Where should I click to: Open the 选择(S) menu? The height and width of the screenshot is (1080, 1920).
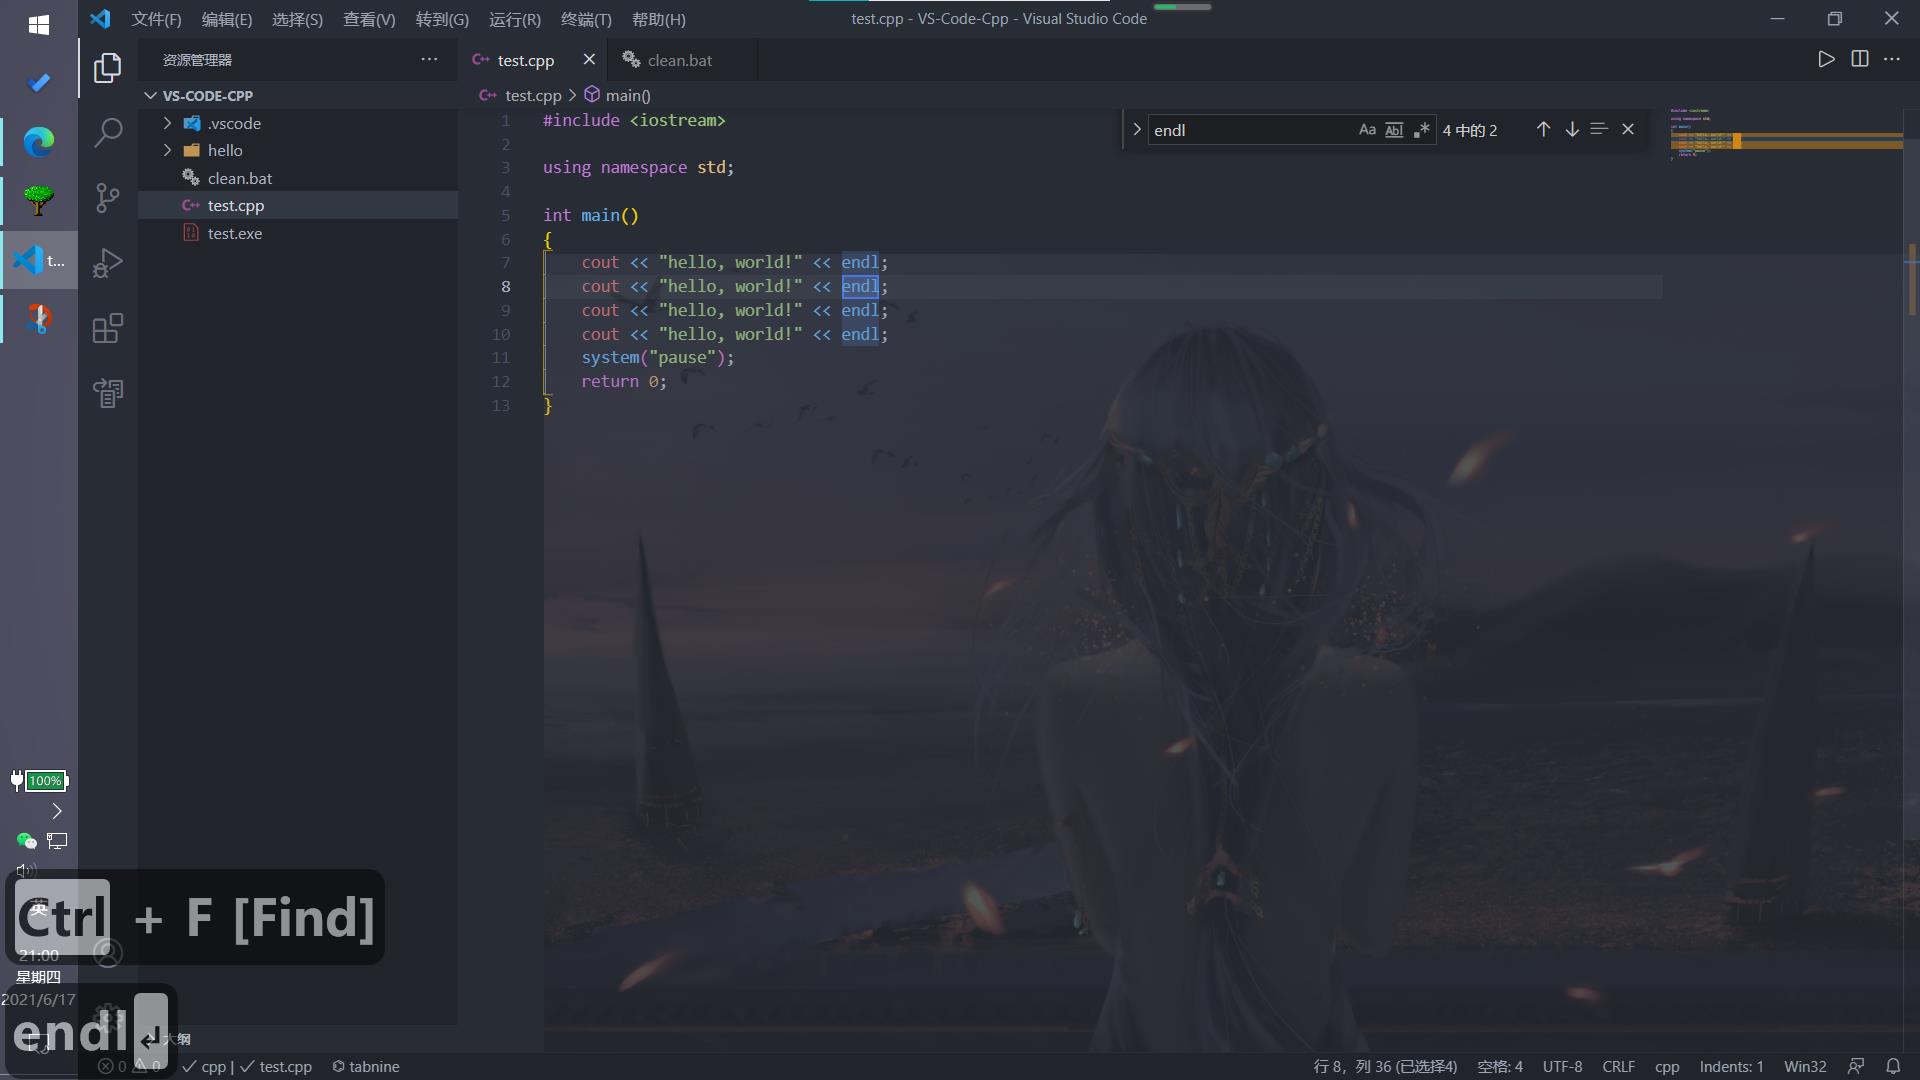pos(297,19)
